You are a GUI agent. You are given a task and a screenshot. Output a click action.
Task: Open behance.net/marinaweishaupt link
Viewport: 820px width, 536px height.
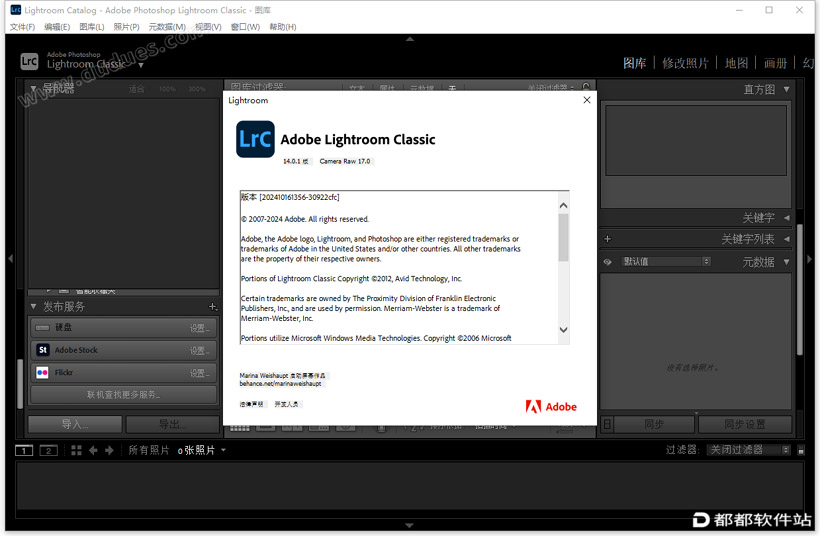[x=281, y=383]
